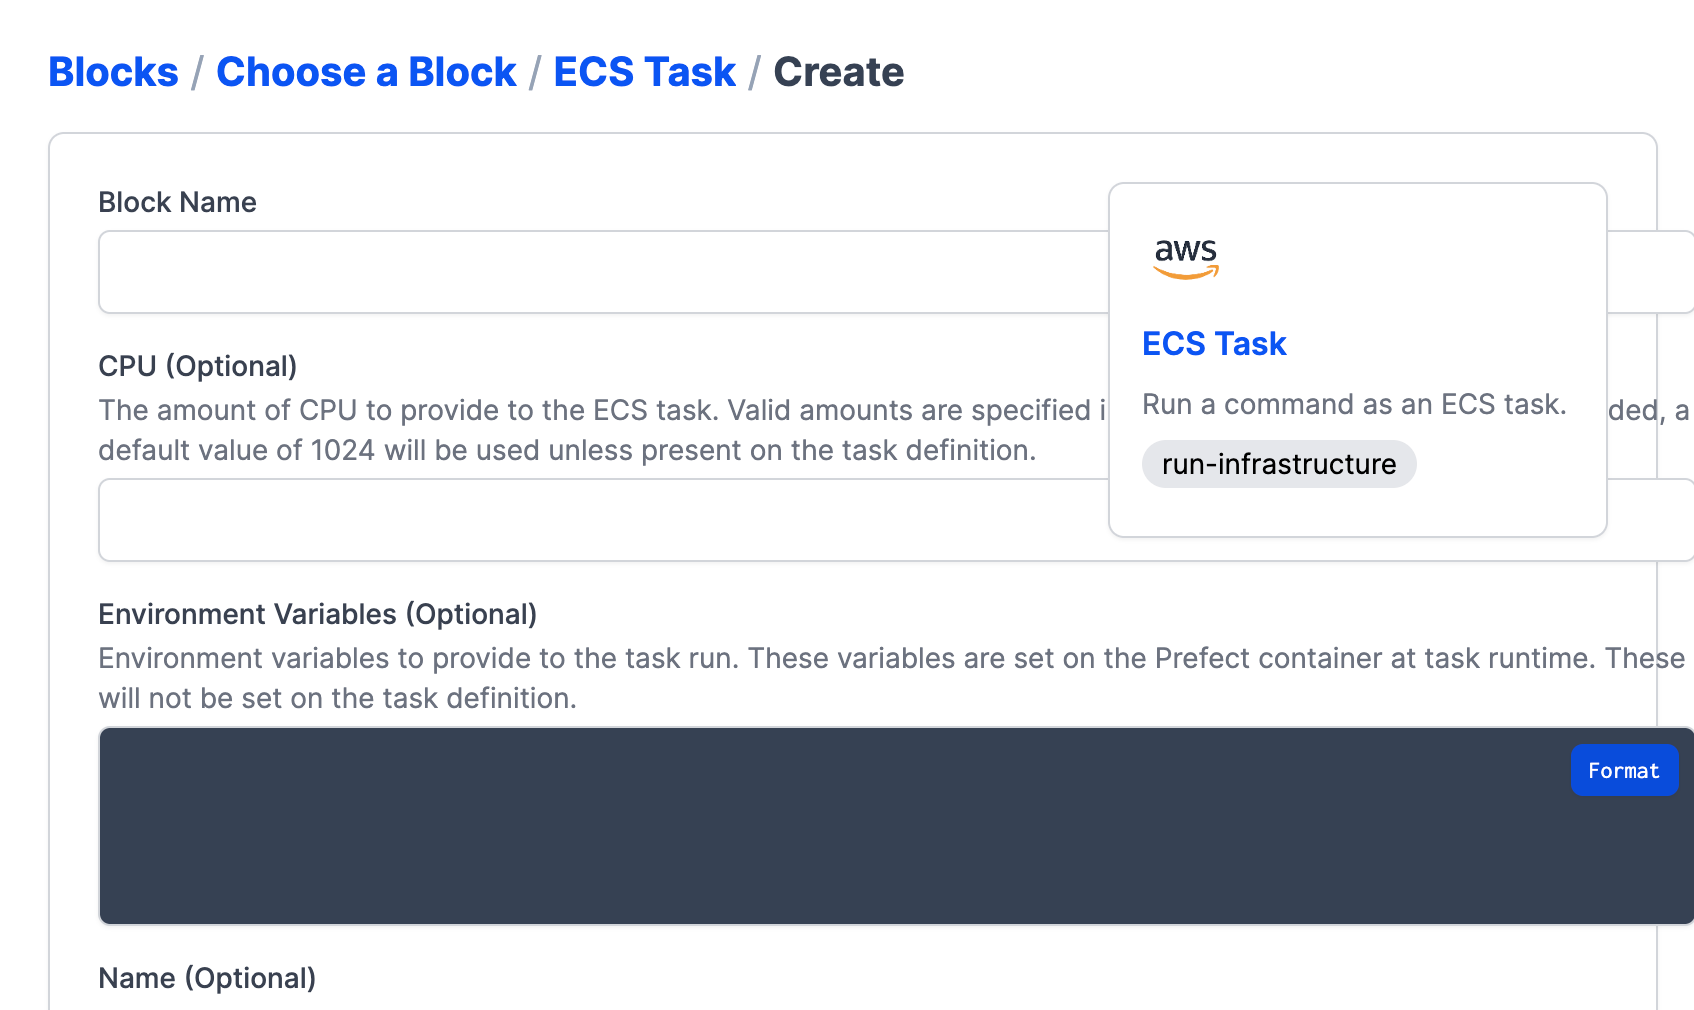Select the run-infrastructure capability tag
The image size is (1694, 1010).
pyautogui.click(x=1279, y=463)
